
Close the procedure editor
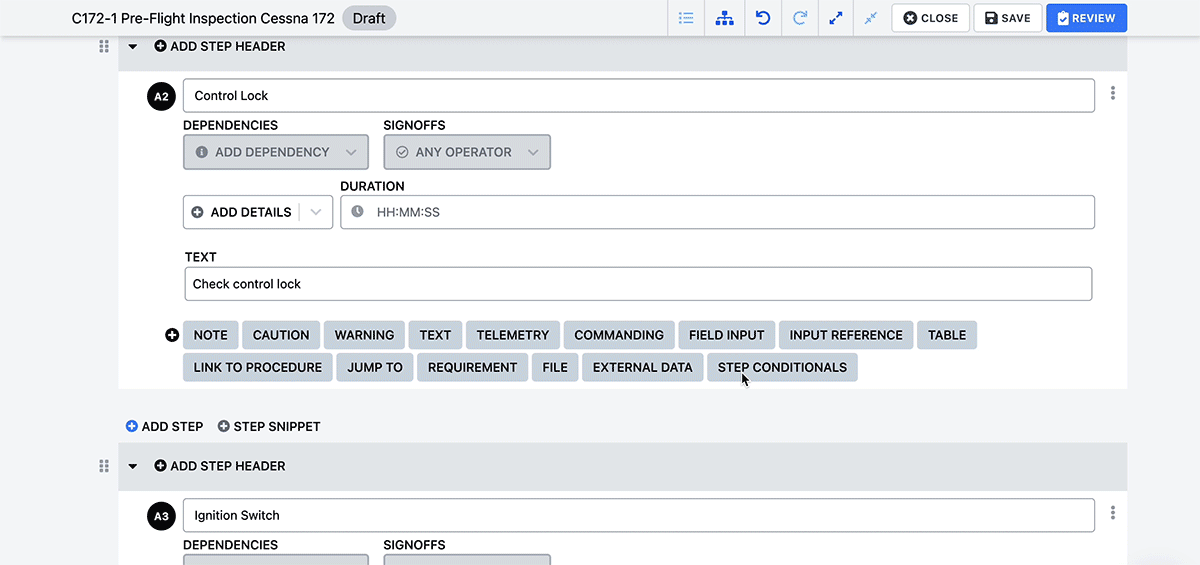click(931, 18)
